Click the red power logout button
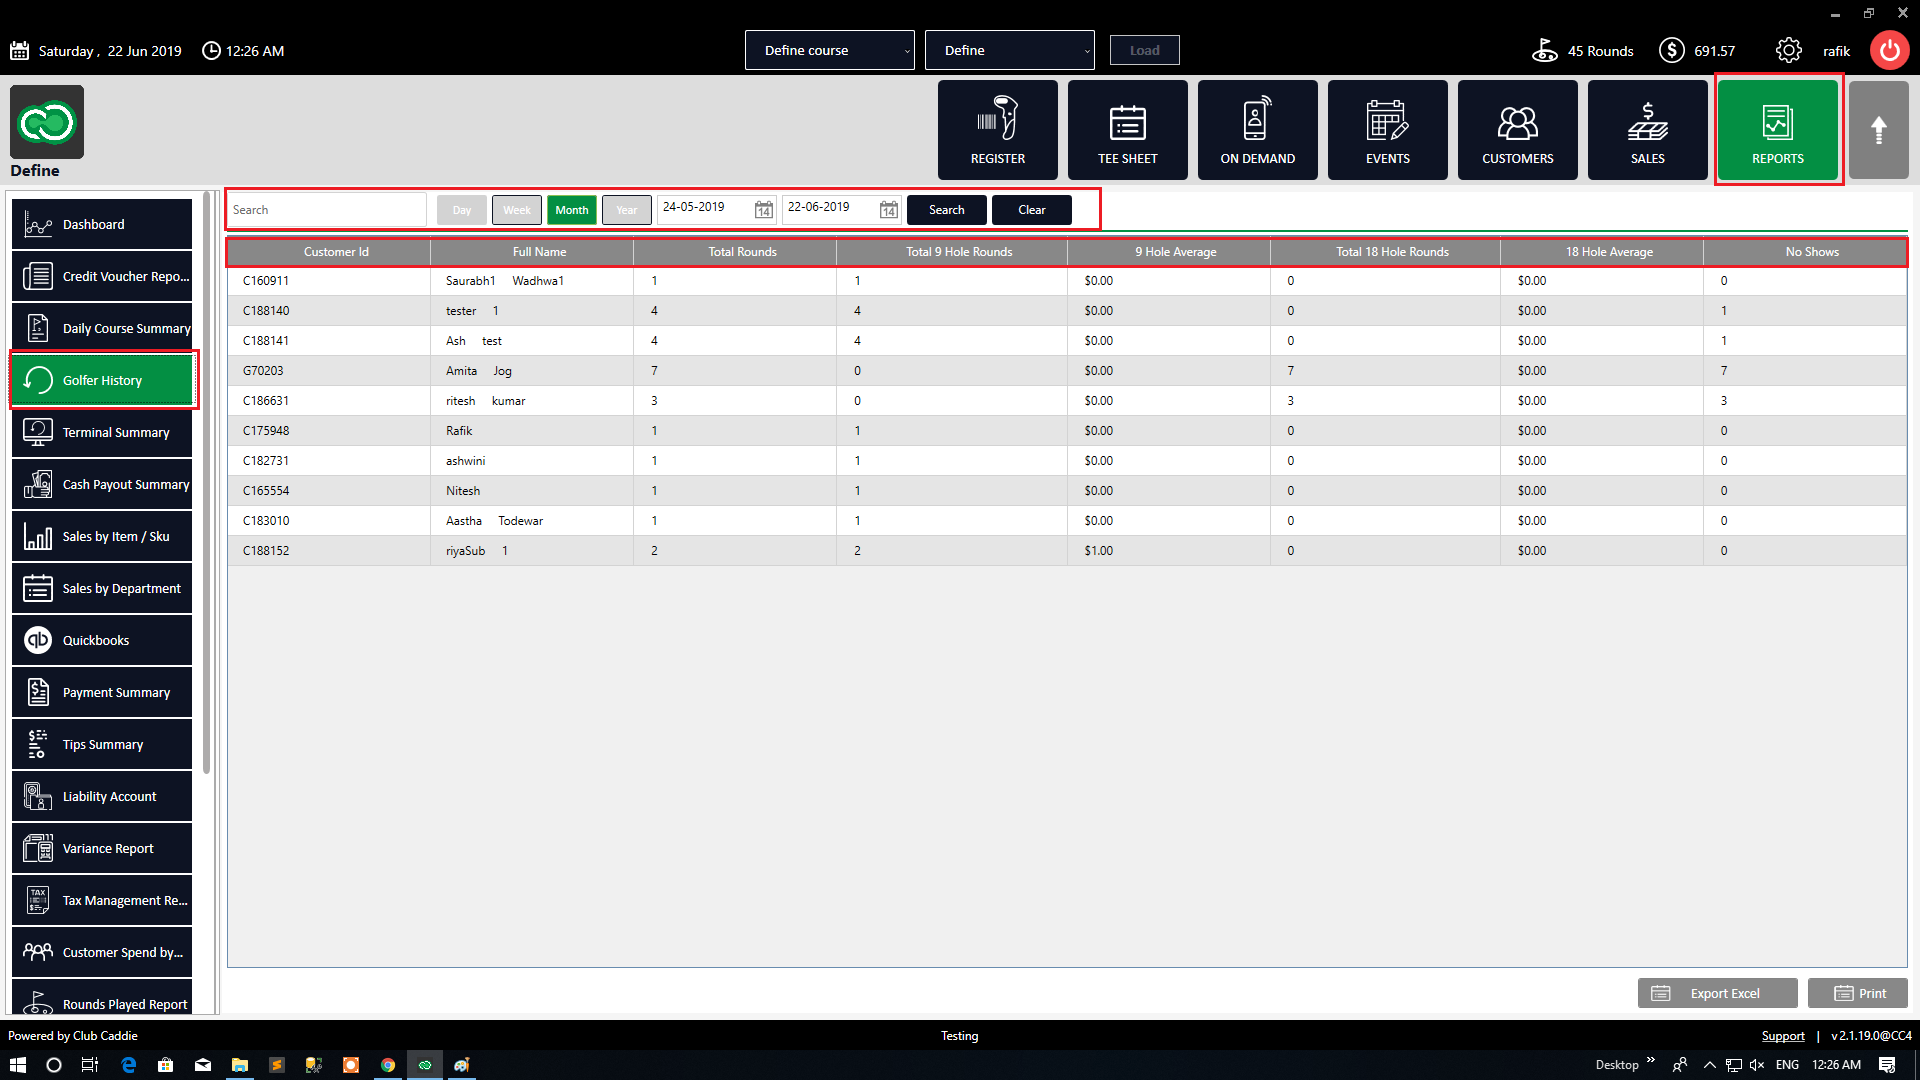The height and width of the screenshot is (1080, 1932). pyautogui.click(x=1889, y=50)
